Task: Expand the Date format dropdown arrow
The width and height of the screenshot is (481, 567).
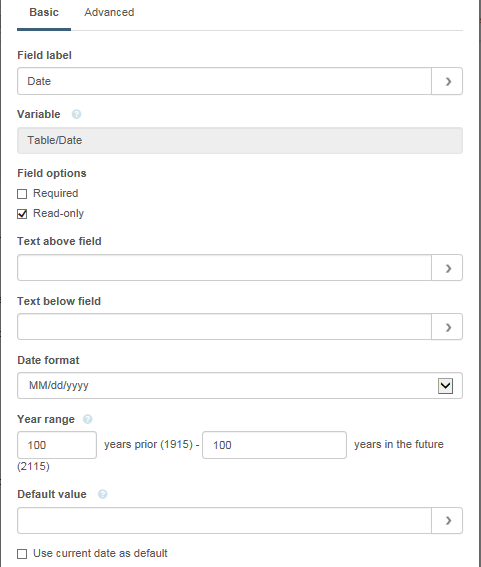Action: (446, 386)
